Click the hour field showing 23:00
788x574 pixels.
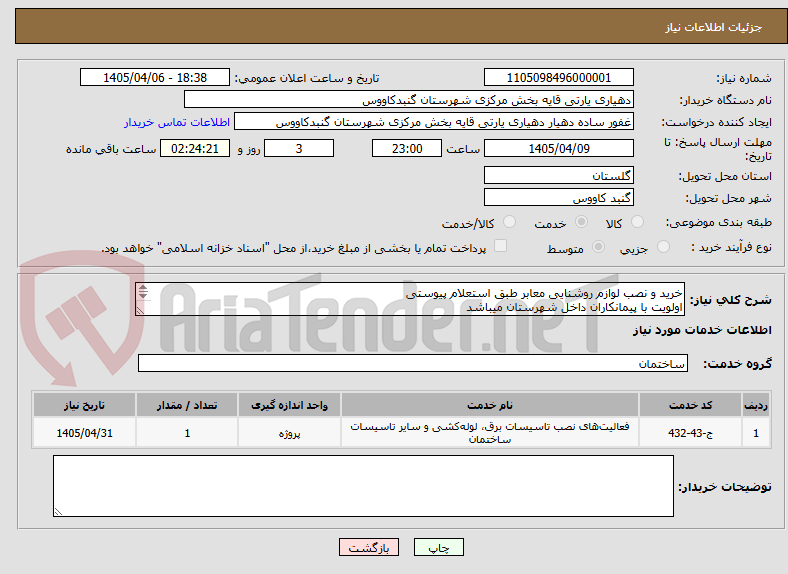(407, 148)
